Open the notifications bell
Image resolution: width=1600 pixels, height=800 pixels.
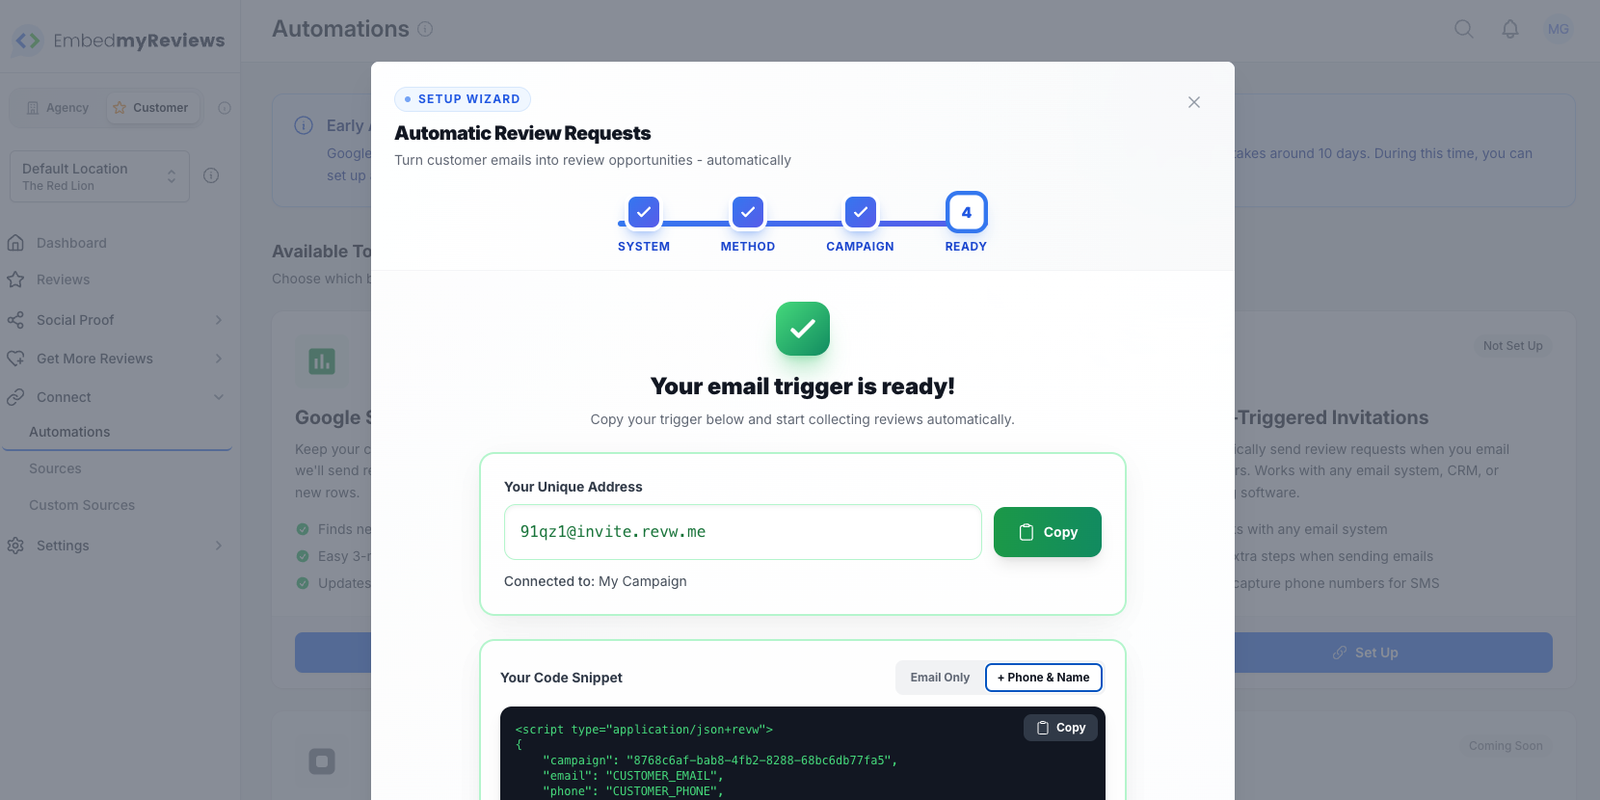pyautogui.click(x=1510, y=29)
